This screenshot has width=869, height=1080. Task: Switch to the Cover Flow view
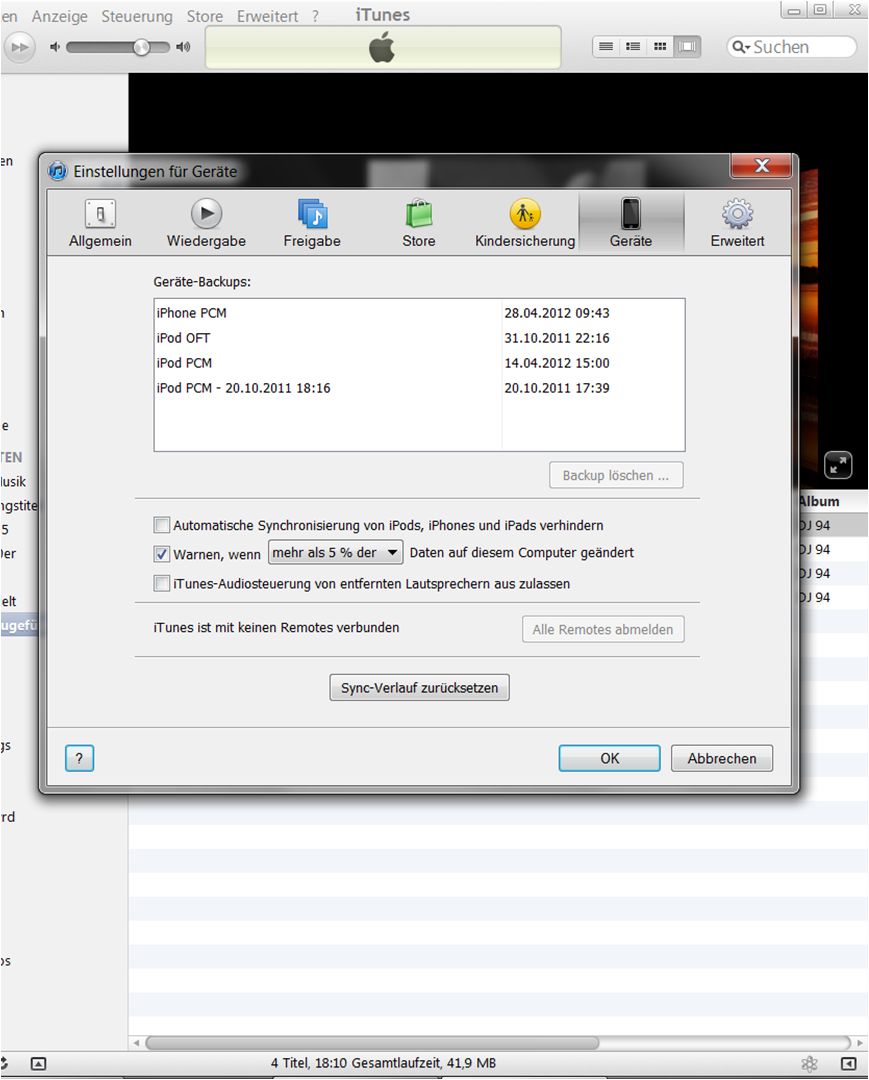point(687,46)
